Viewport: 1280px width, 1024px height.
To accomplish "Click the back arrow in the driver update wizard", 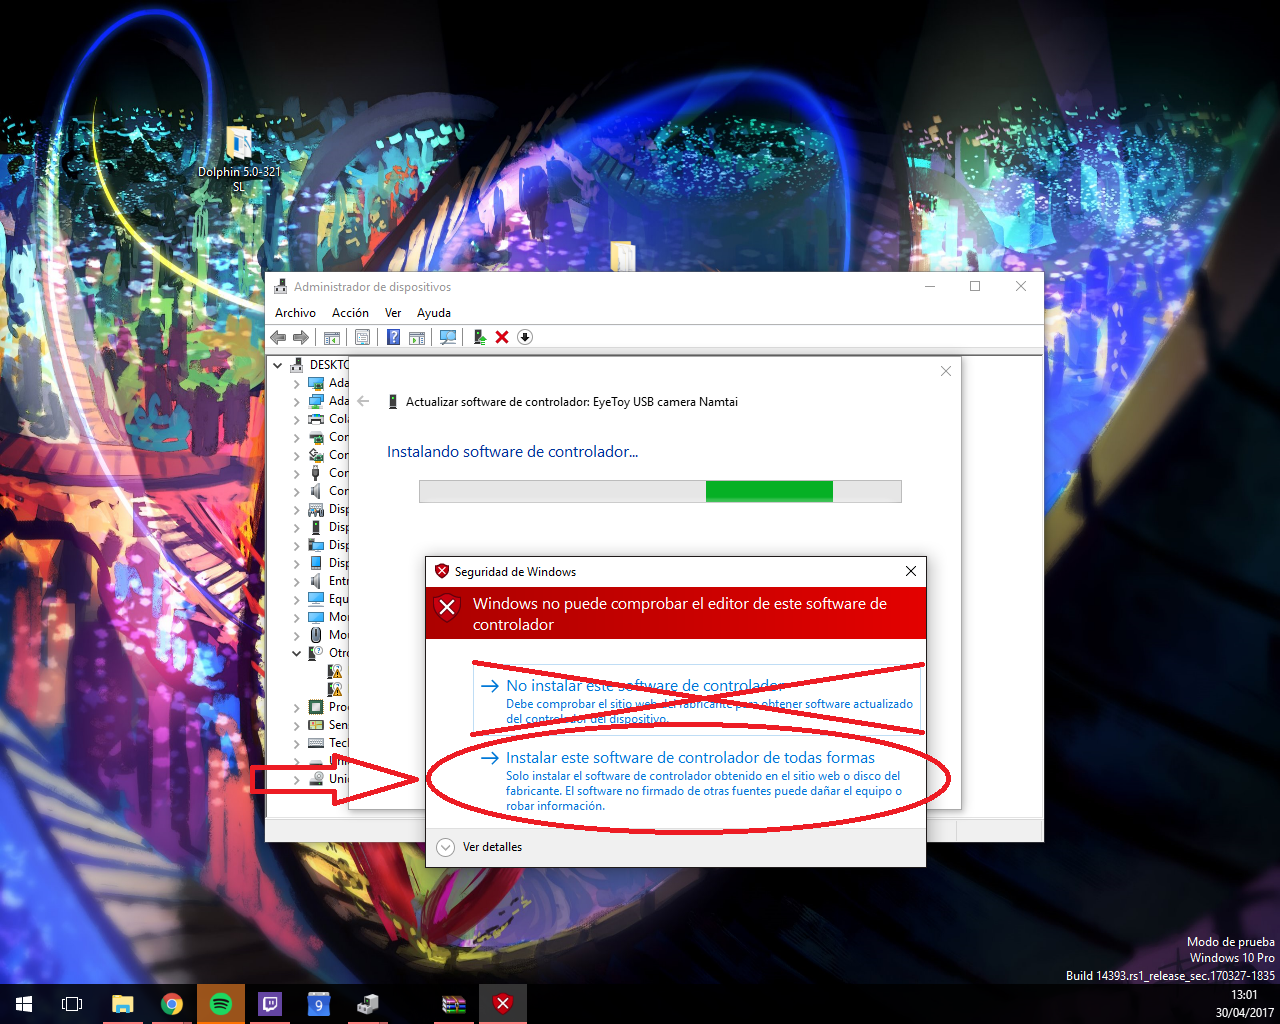I will [x=364, y=401].
